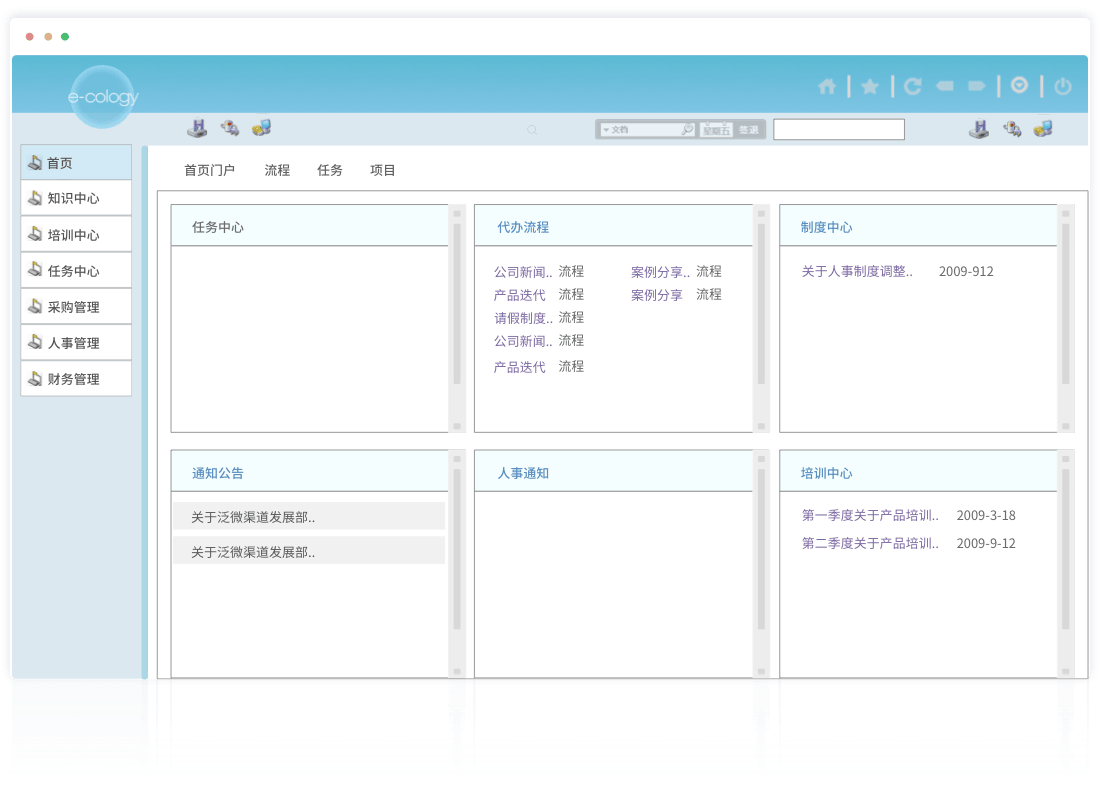1100x800 pixels.
Task: Click the home icon in header
Action: (827, 87)
